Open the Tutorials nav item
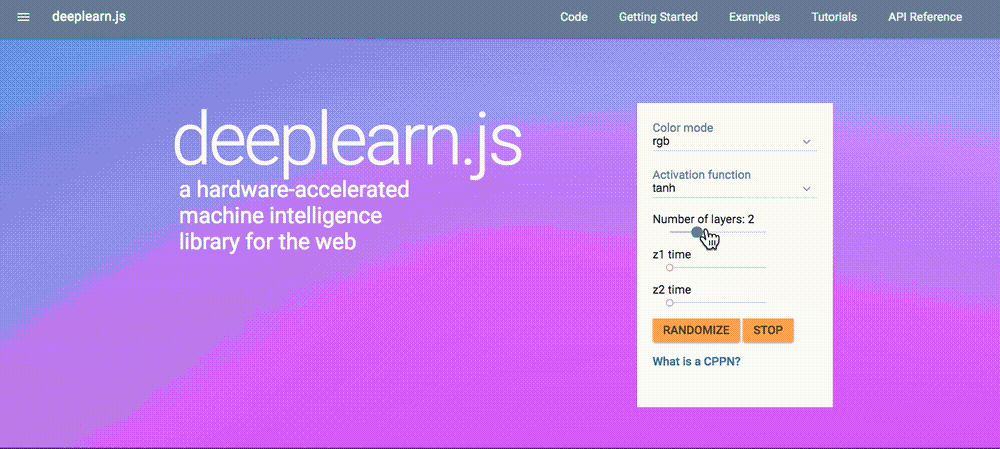The width and height of the screenshot is (1000, 449). click(834, 17)
